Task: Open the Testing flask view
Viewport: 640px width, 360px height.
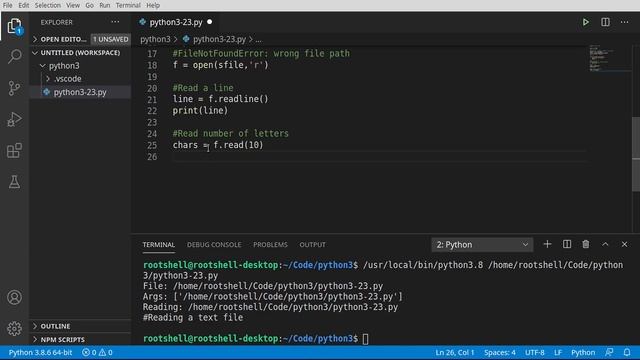Action: 14,182
